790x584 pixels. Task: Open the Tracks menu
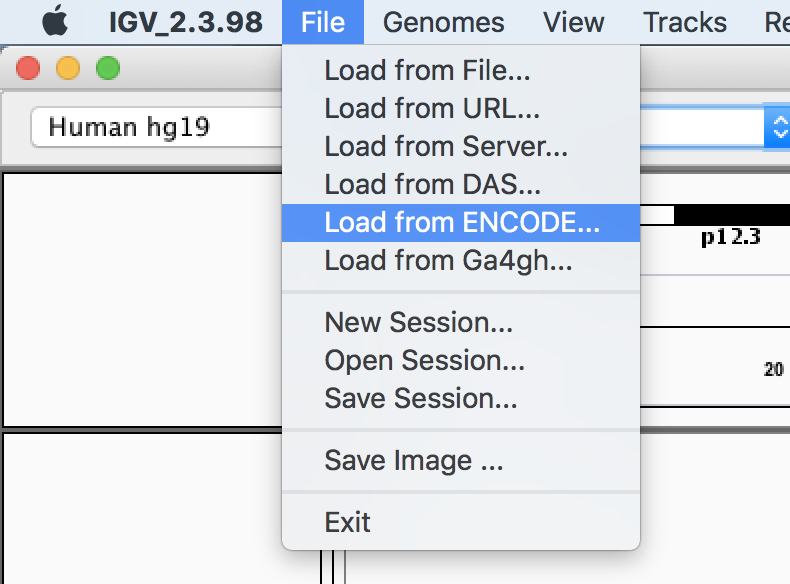tap(685, 22)
